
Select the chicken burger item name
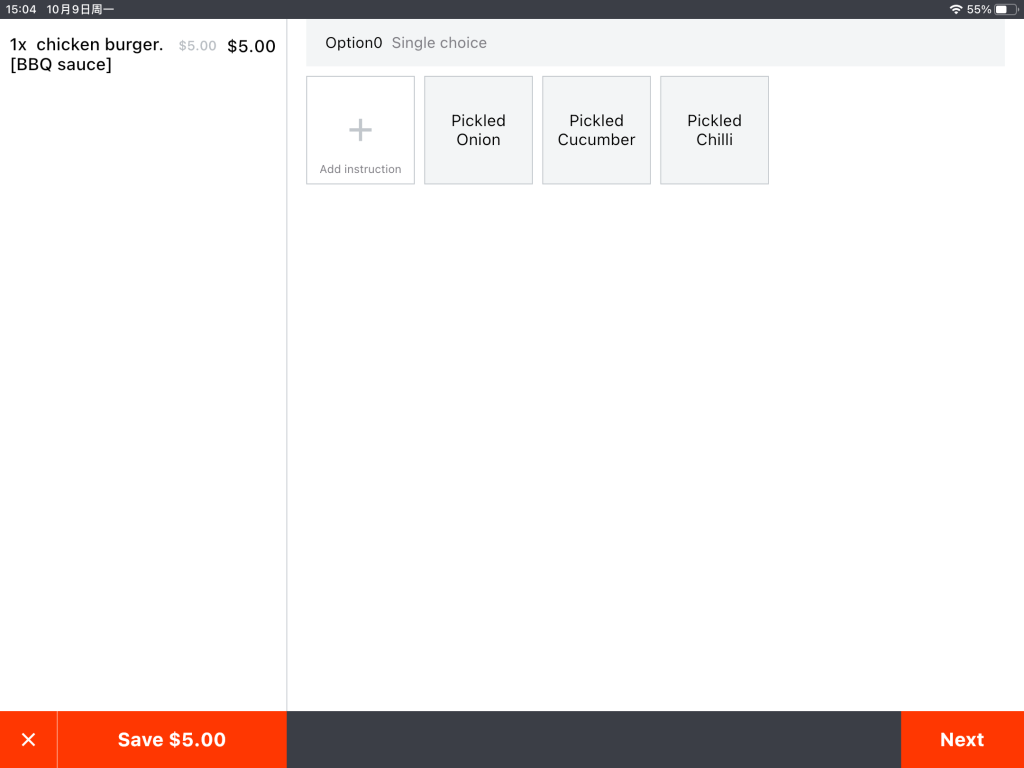99,45
